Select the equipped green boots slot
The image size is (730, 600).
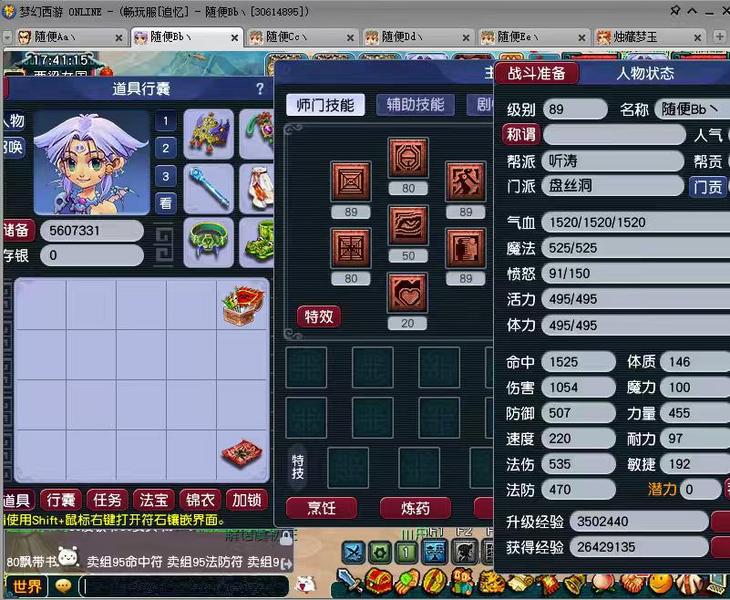point(257,242)
